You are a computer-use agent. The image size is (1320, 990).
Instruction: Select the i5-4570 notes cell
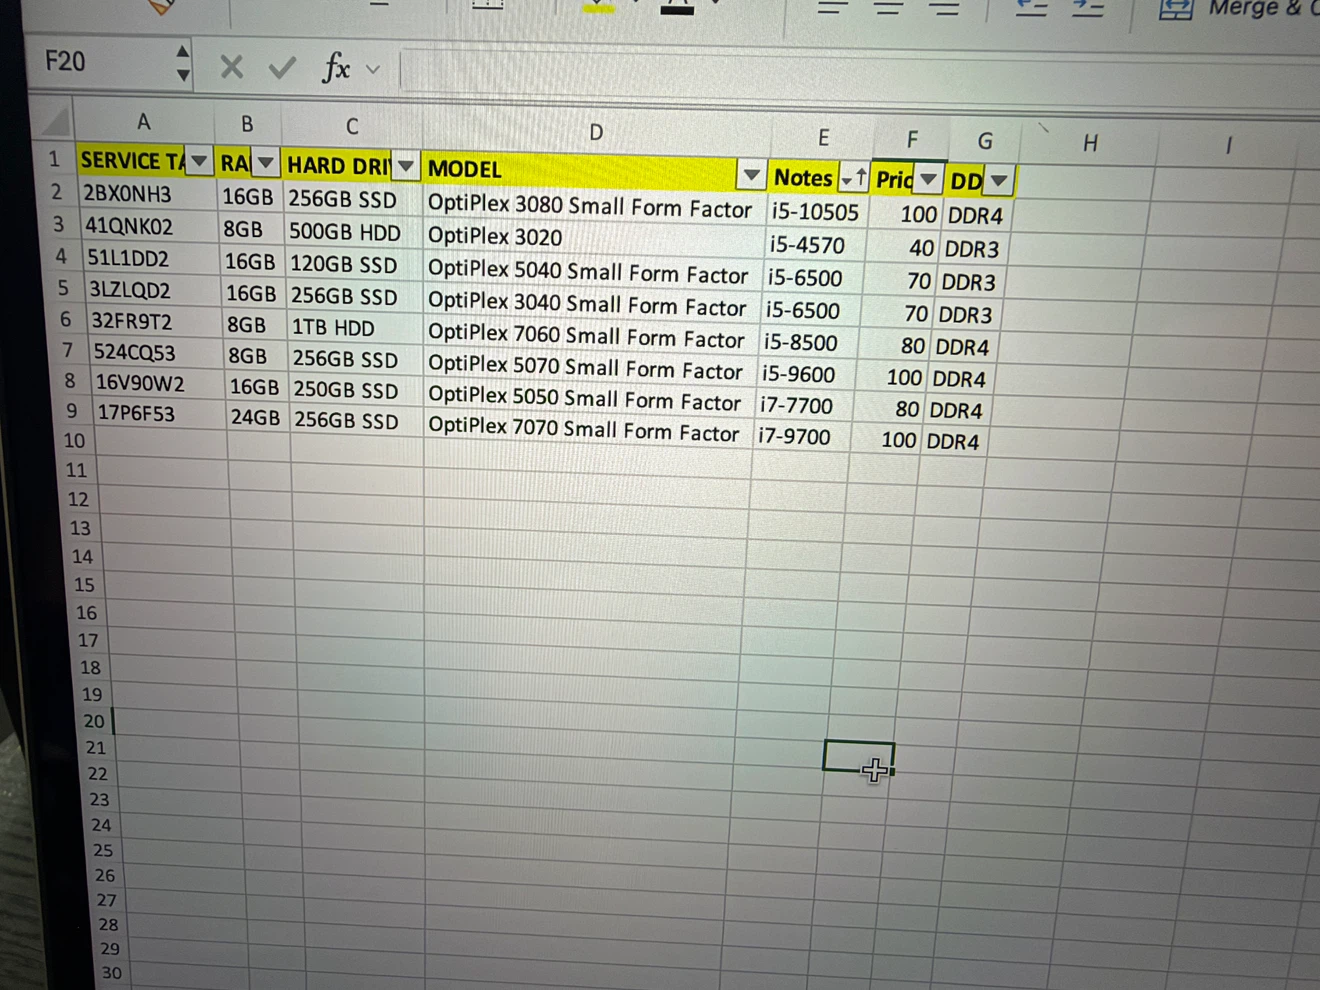816,245
